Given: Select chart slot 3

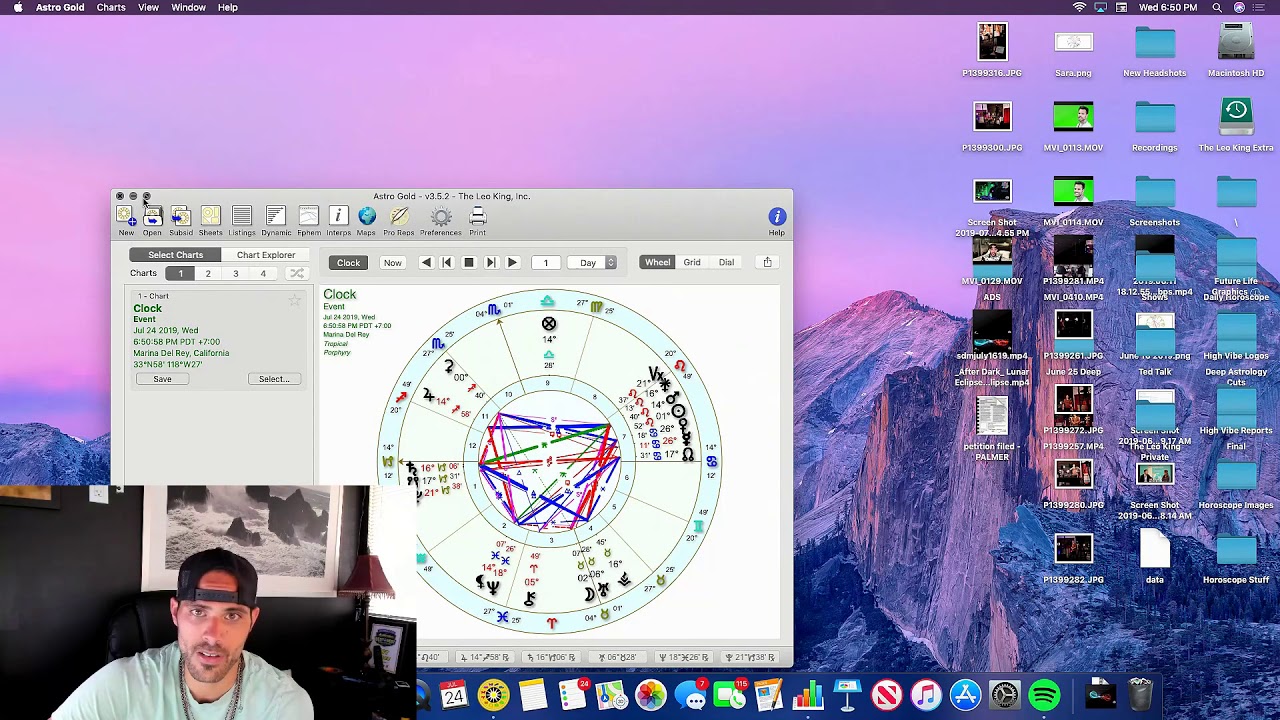Looking at the screenshot, I should tap(236, 273).
